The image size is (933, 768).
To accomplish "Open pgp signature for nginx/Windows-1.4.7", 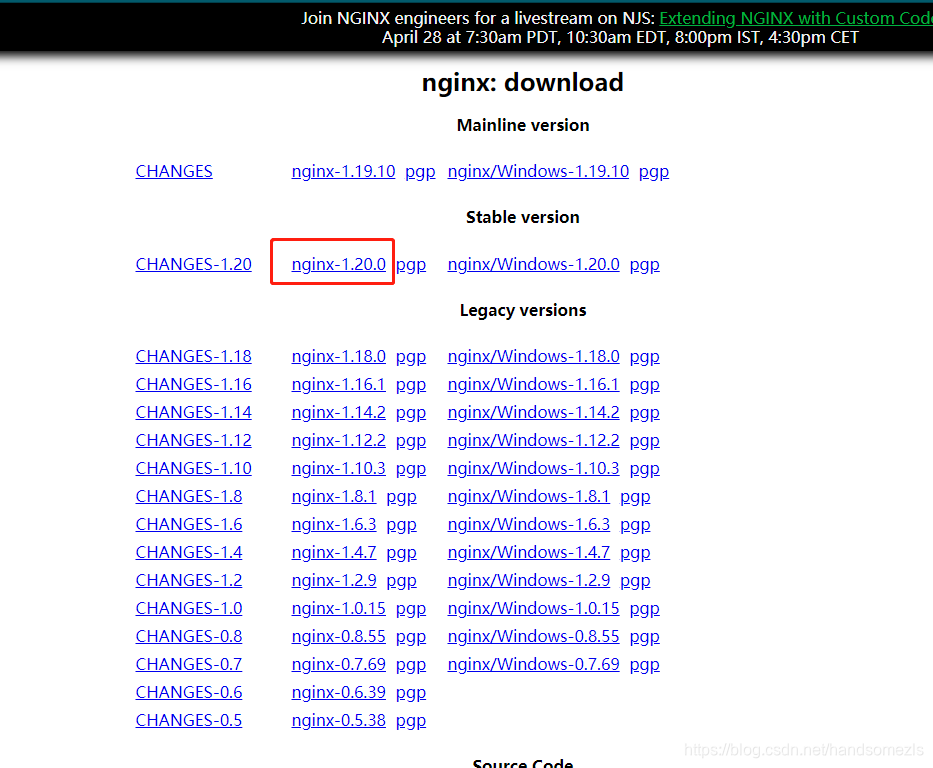I will 635,553.
